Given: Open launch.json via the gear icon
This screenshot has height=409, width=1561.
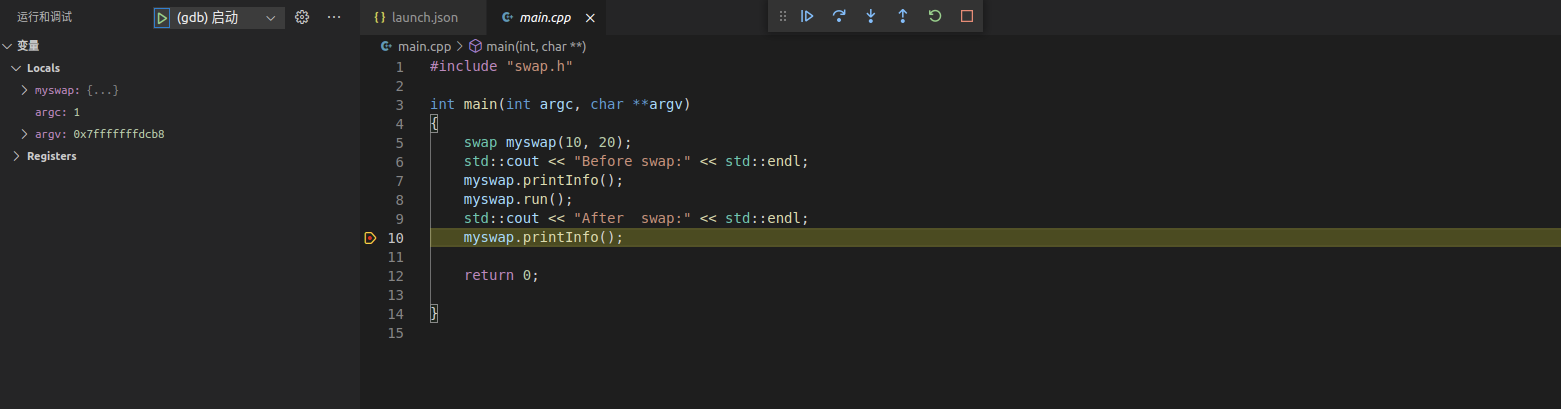Looking at the screenshot, I should click(x=302, y=18).
